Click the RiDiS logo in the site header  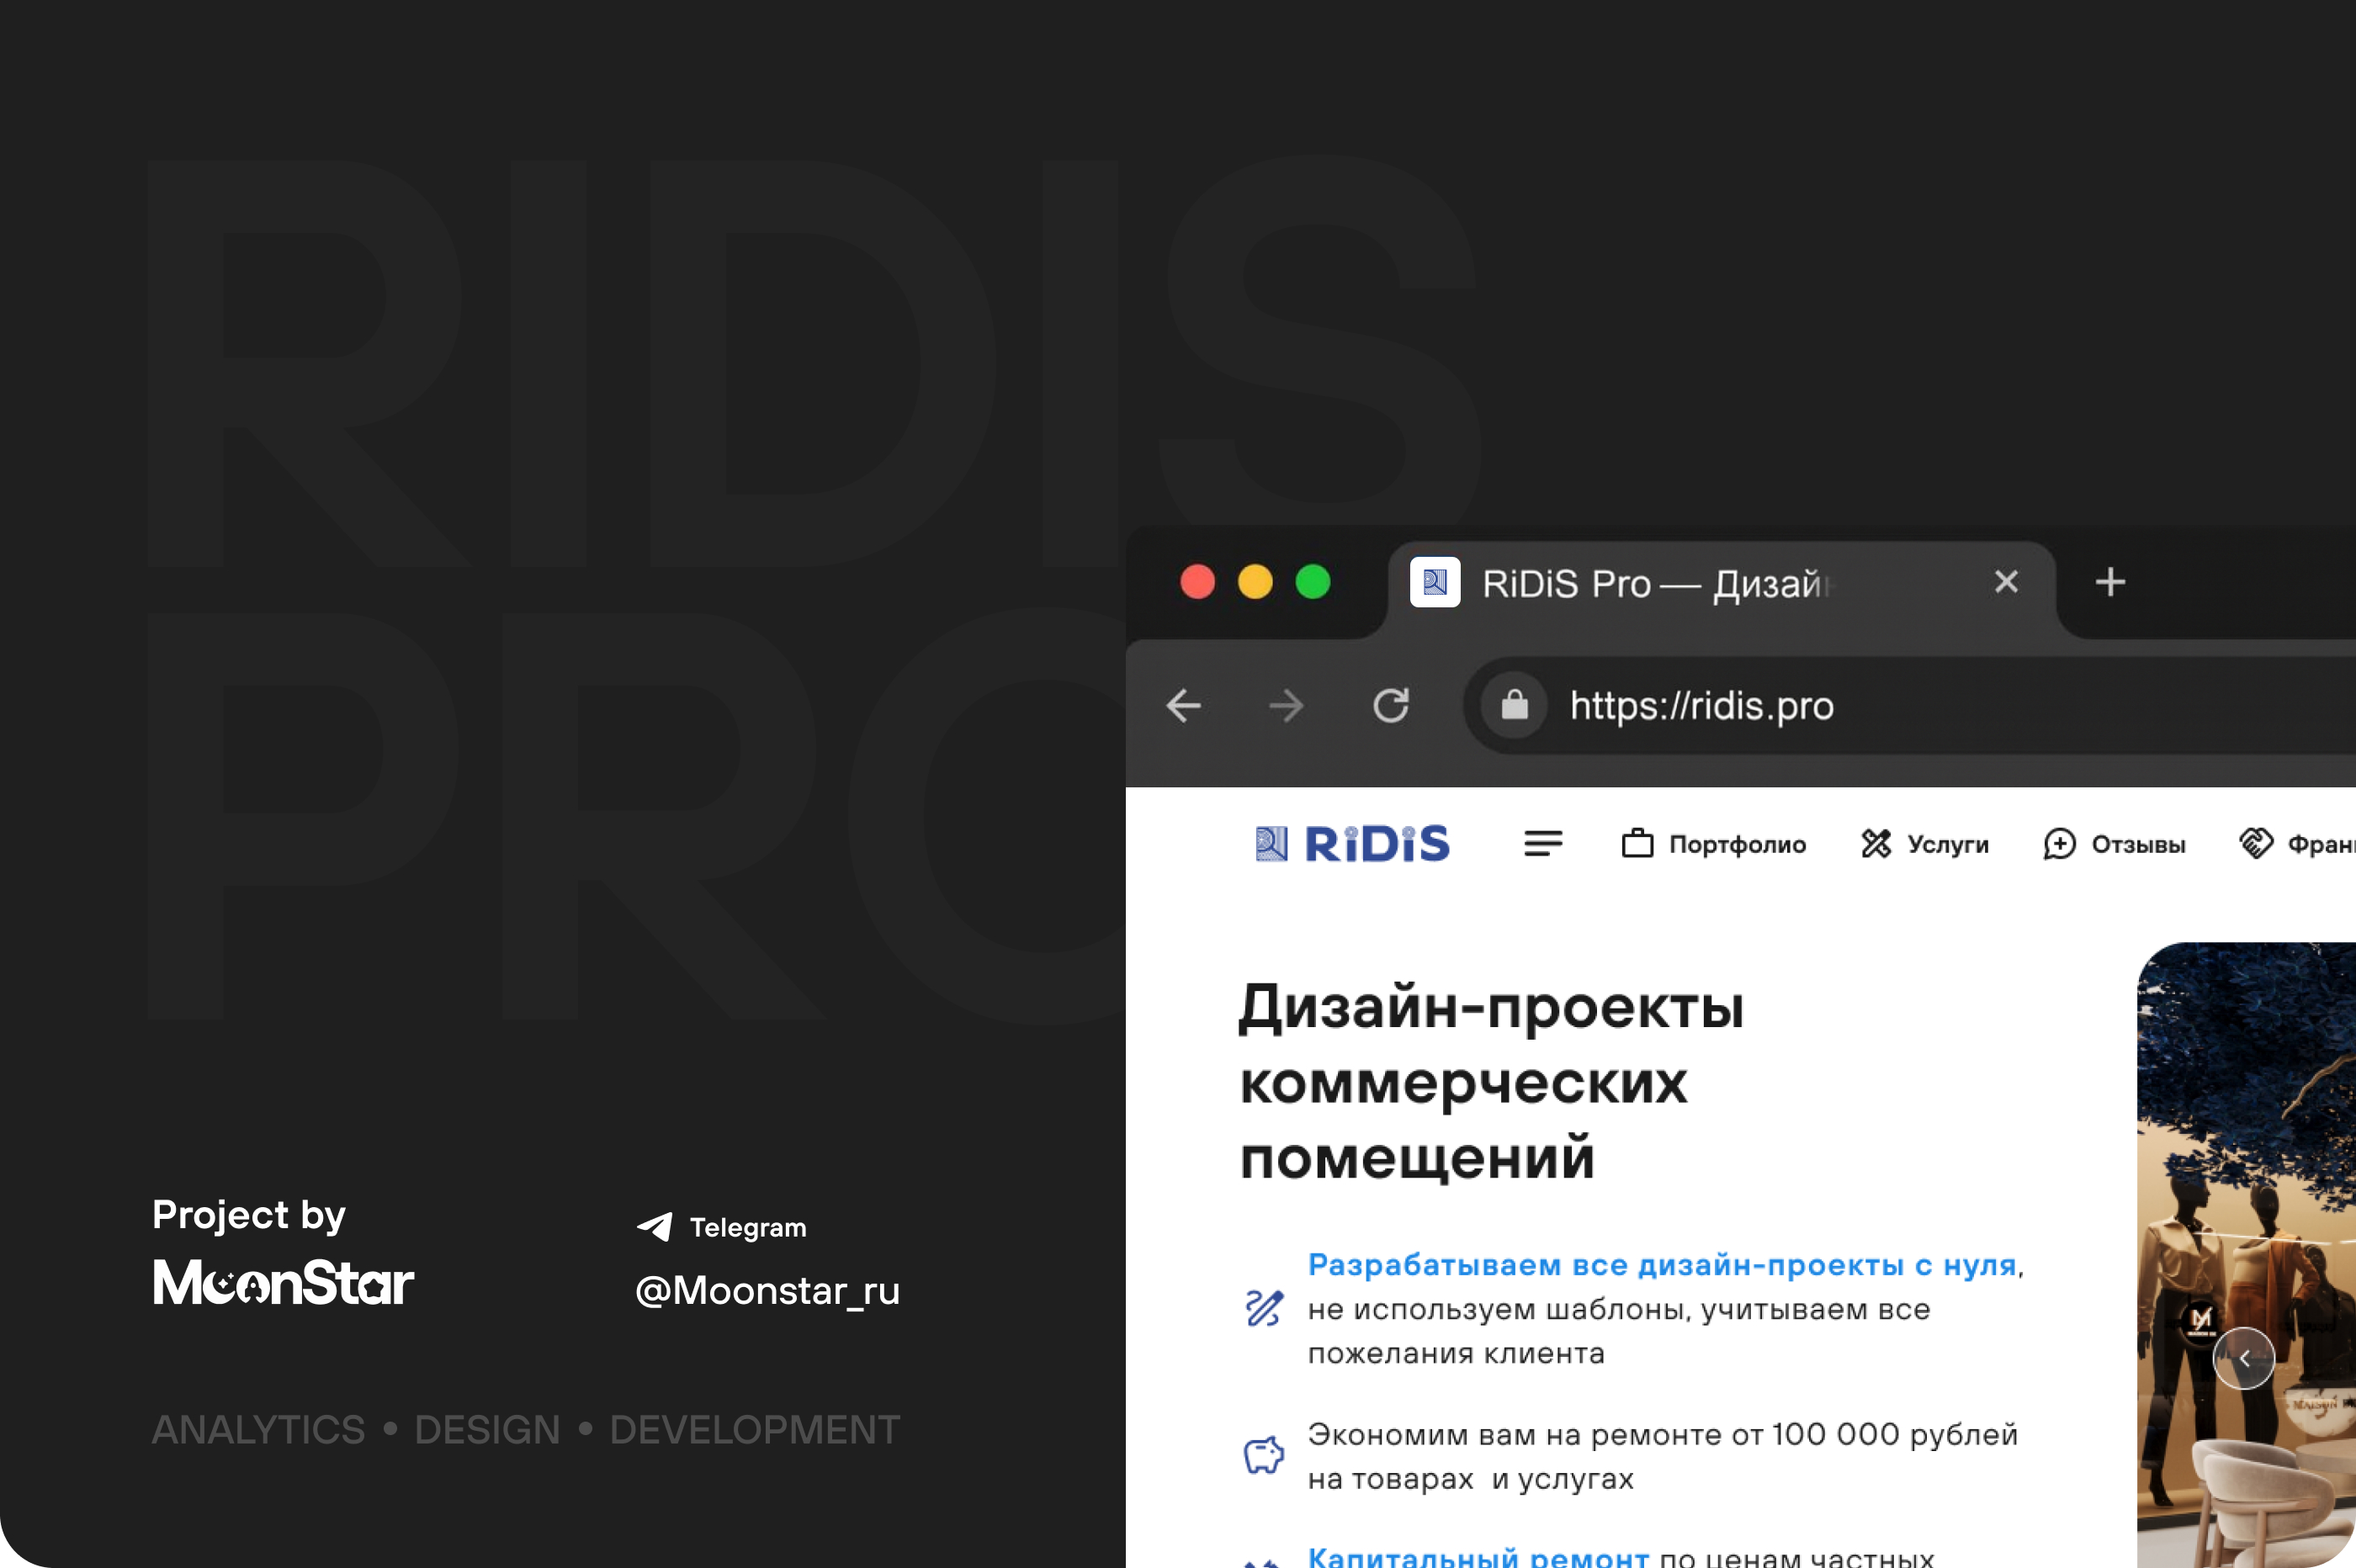tap(1352, 842)
